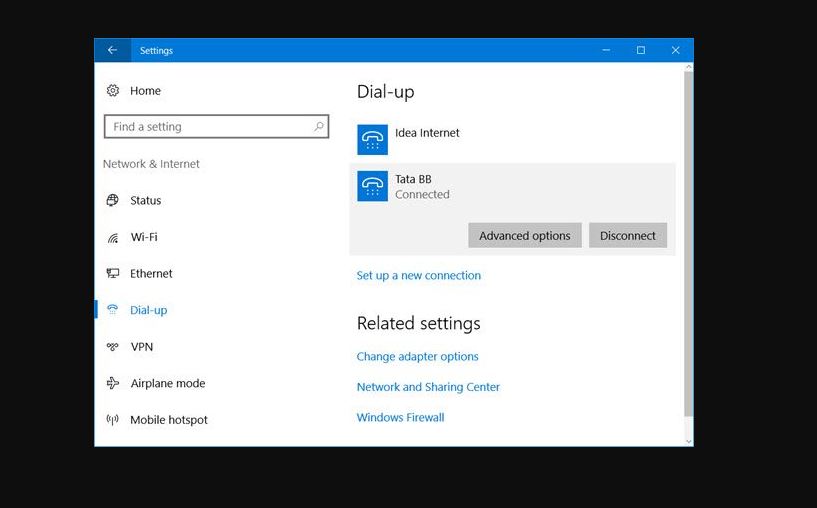Image resolution: width=817 pixels, height=508 pixels.
Task: Disconnect the Tata BB connection
Action: 628,236
